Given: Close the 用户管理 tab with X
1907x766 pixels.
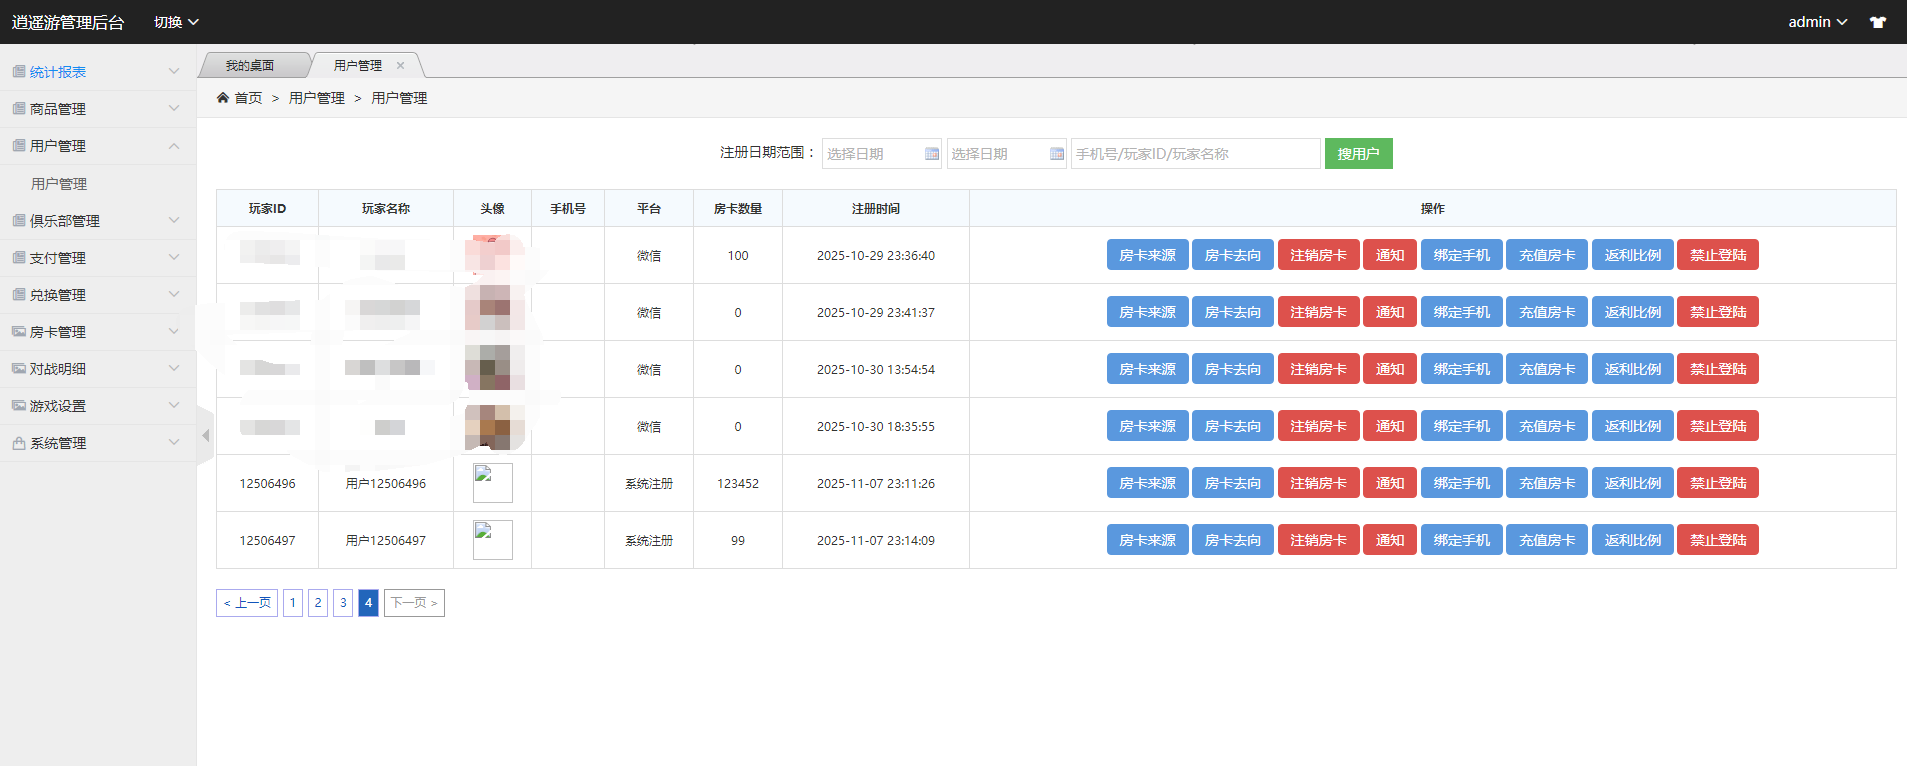Looking at the screenshot, I should [x=400, y=66].
